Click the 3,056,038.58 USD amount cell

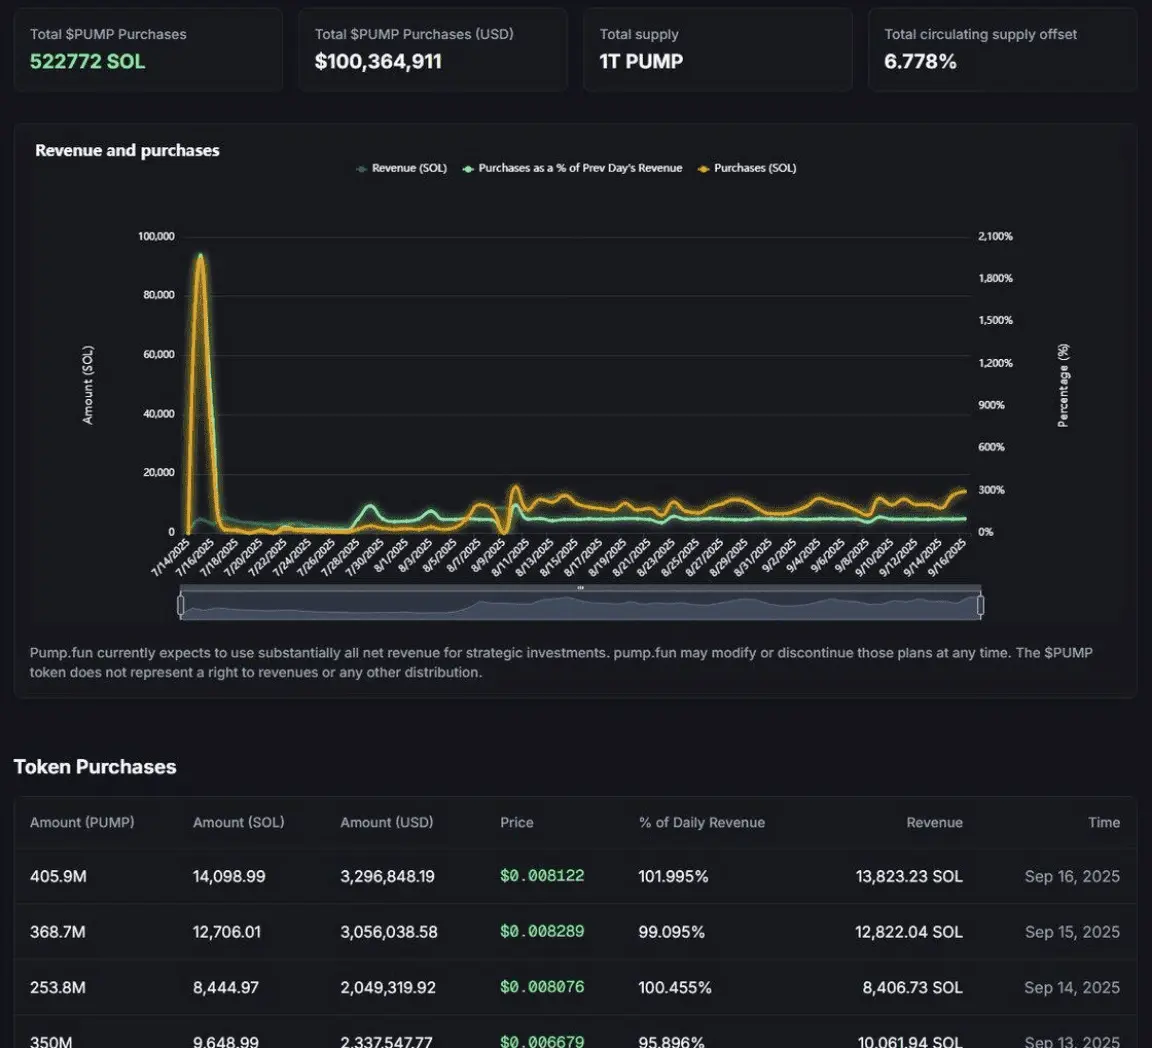389,932
